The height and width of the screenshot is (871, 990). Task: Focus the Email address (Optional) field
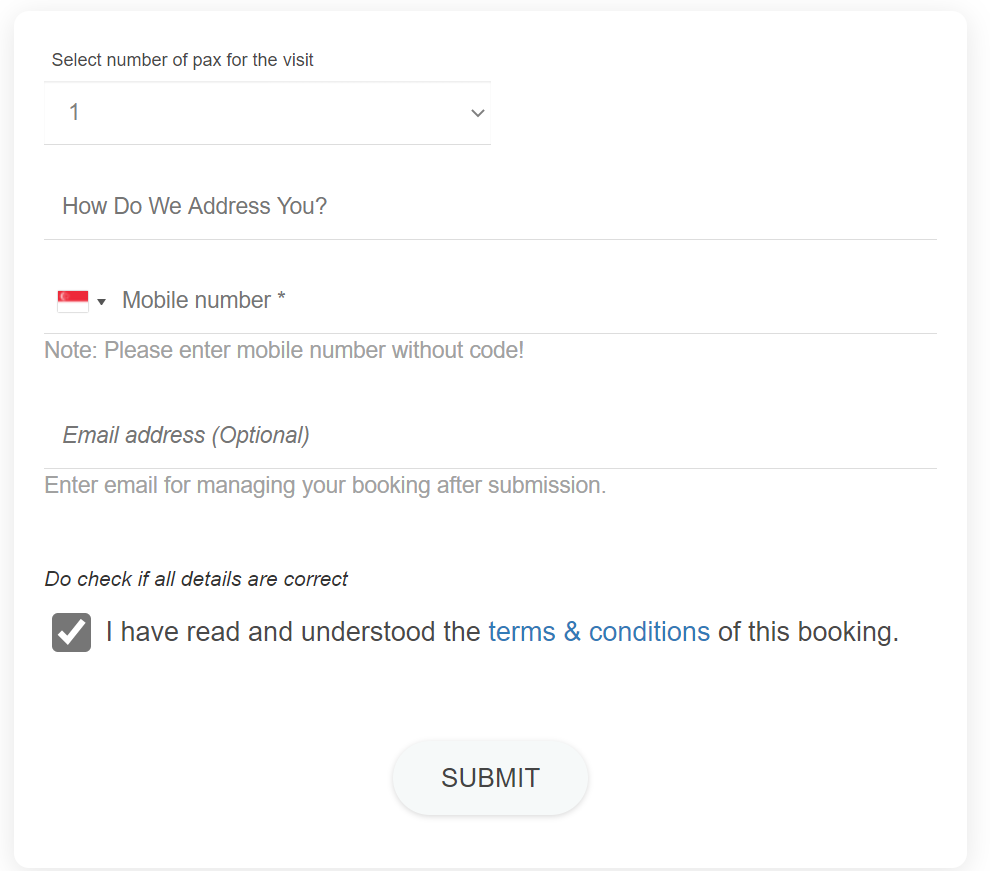pos(491,436)
